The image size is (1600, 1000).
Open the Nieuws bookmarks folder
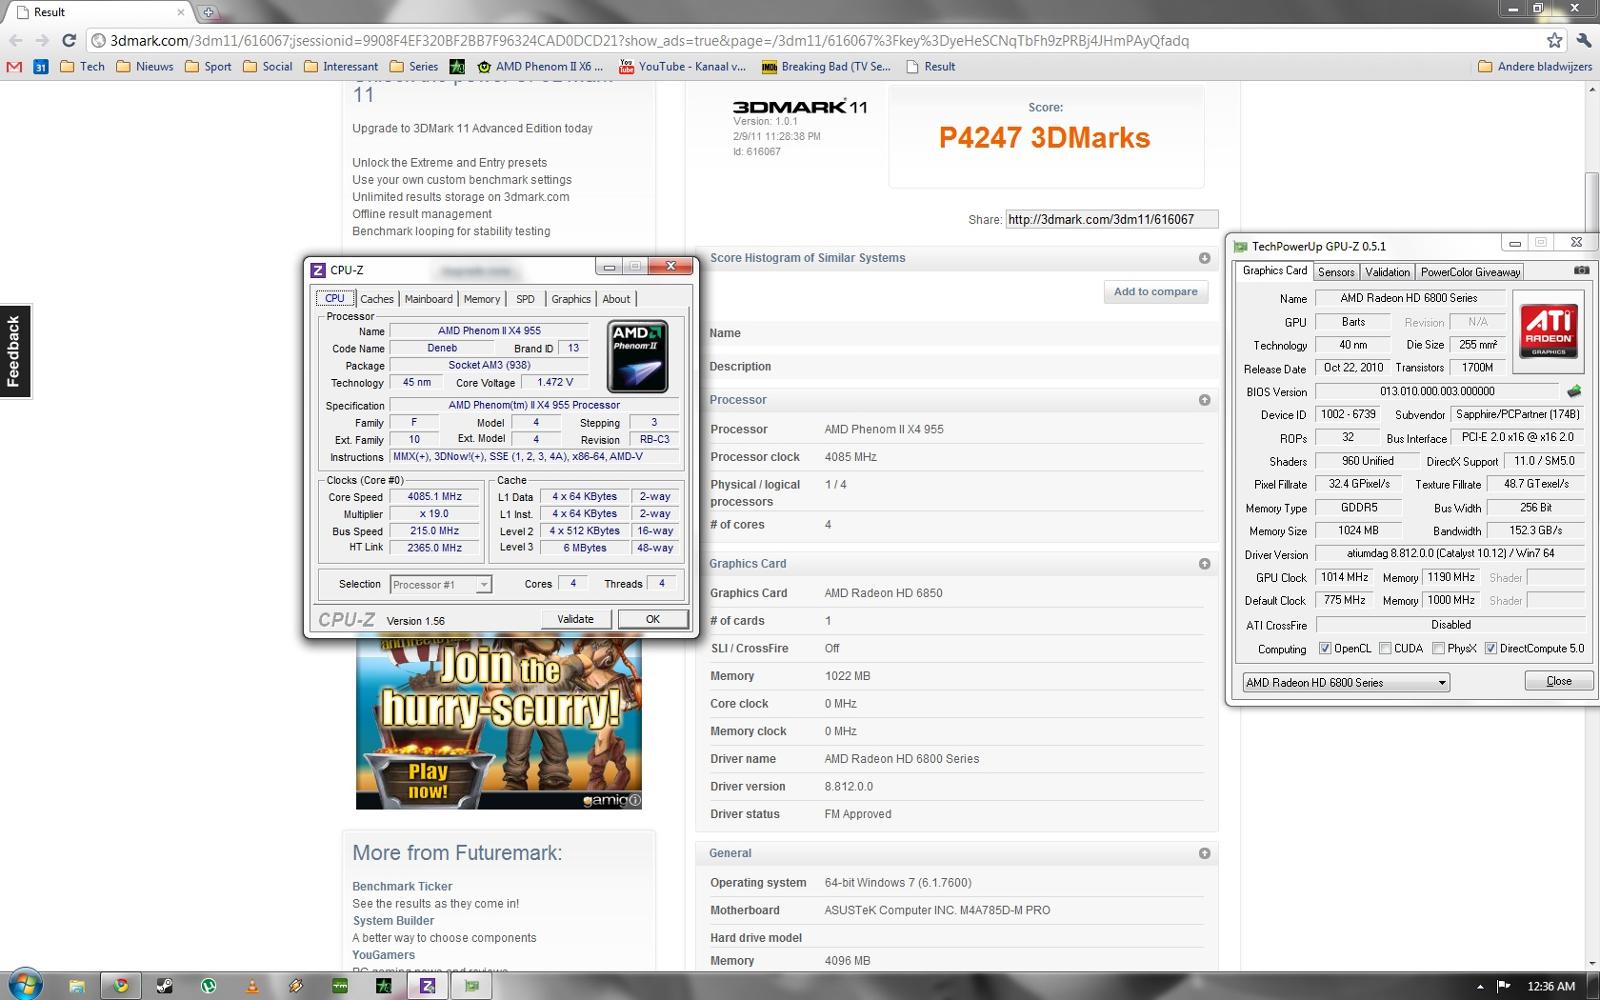pyautogui.click(x=144, y=67)
